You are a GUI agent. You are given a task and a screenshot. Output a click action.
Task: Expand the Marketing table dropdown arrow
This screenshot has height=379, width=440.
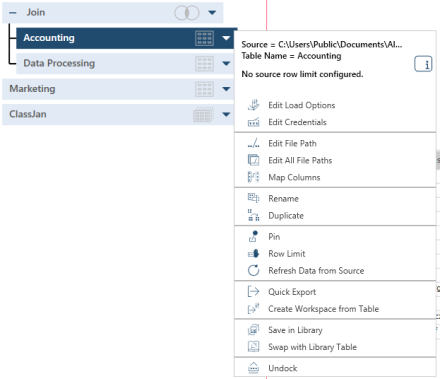(226, 89)
